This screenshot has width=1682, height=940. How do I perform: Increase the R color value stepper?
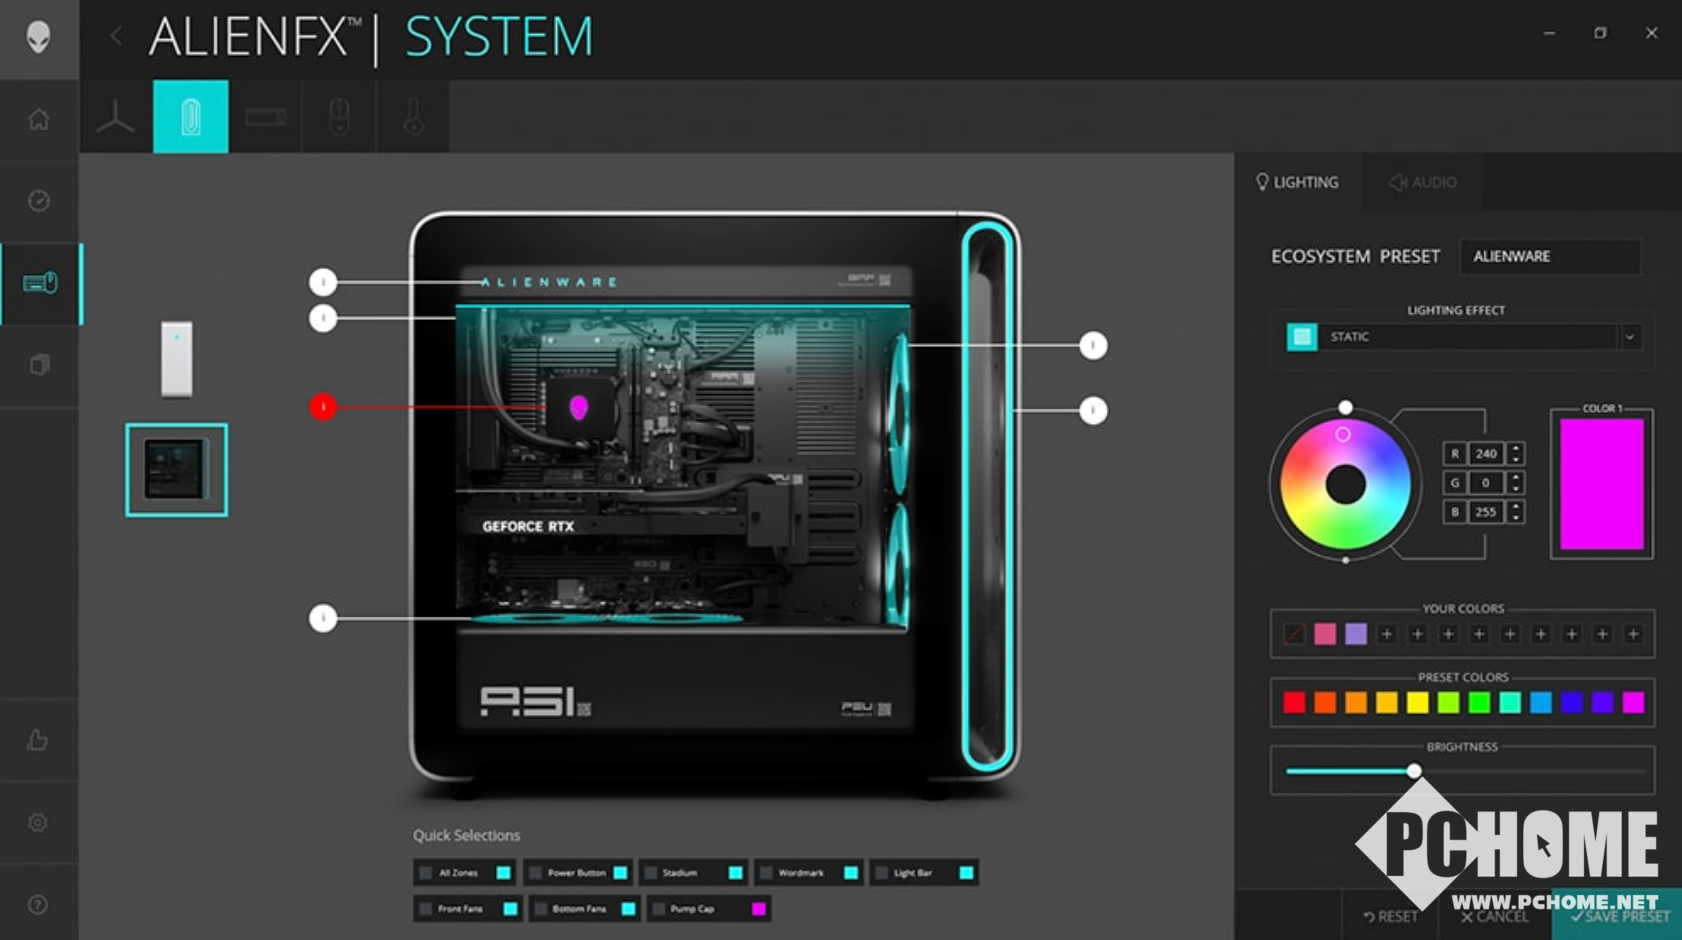1516,448
